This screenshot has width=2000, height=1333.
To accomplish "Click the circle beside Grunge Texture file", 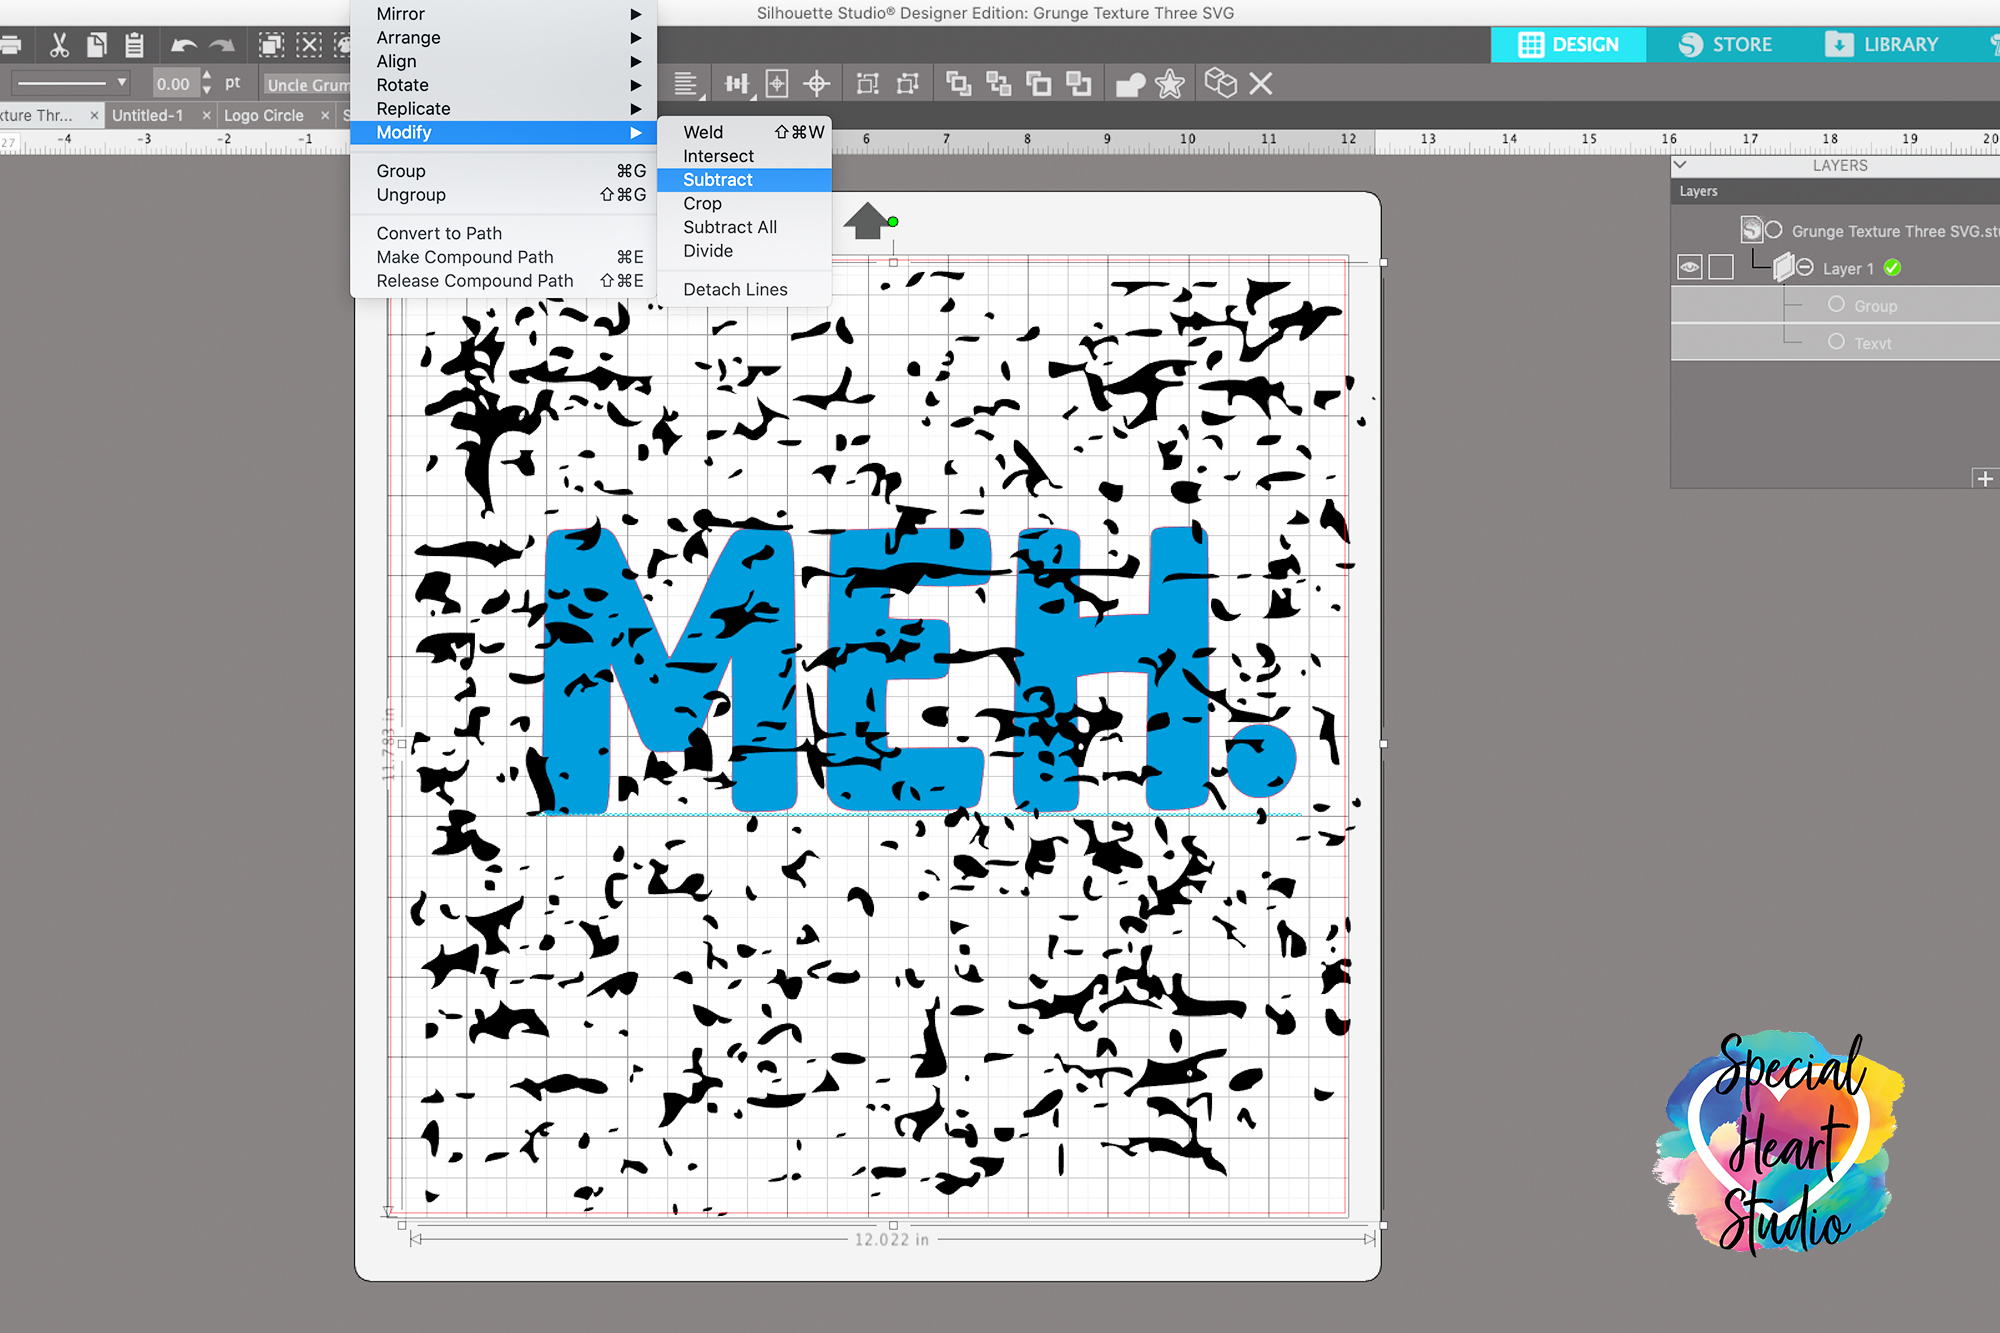I will [1774, 230].
